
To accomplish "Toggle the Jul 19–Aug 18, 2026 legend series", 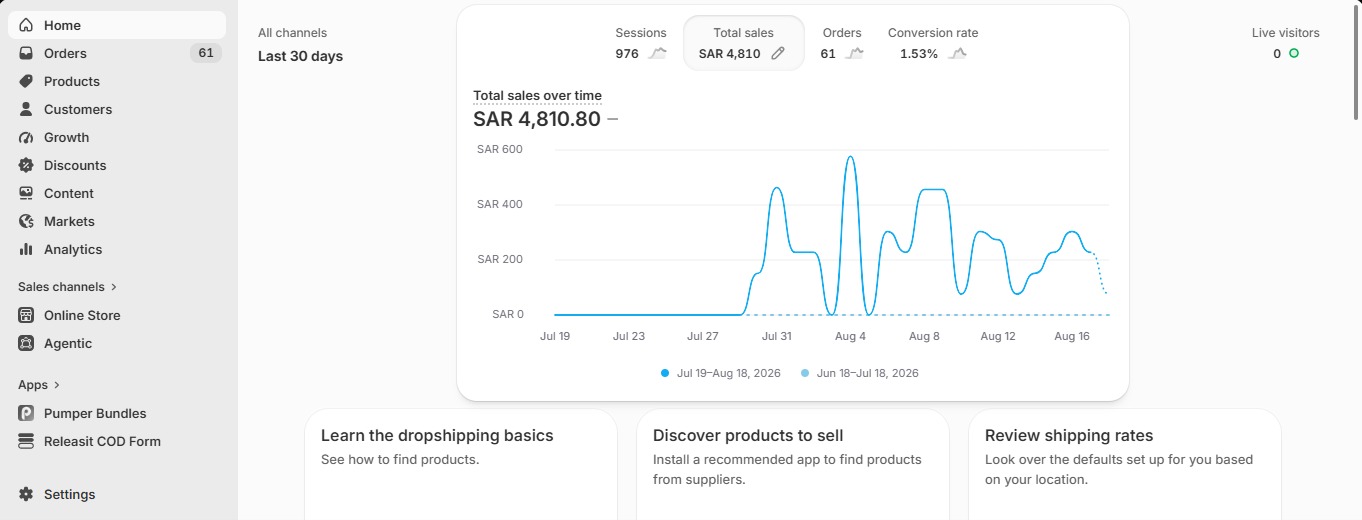I will pyautogui.click(x=721, y=373).
